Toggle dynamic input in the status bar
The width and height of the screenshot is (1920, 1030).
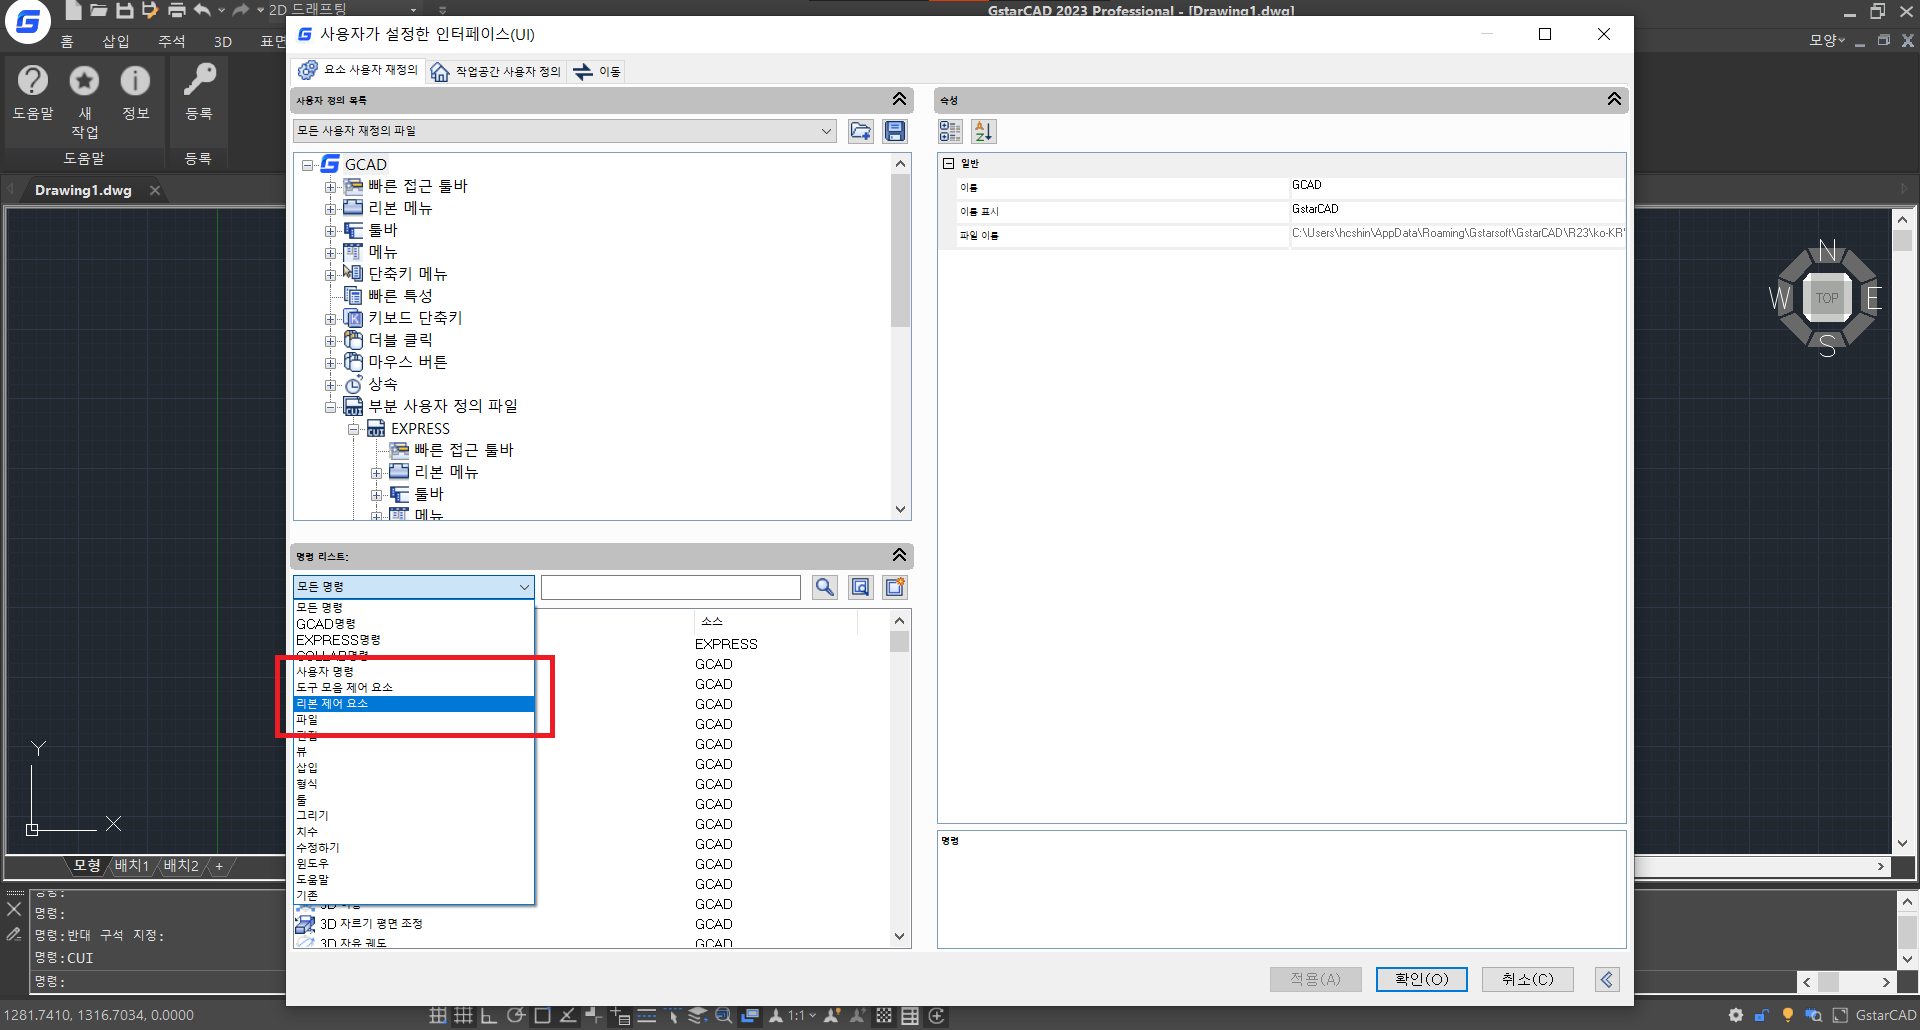[x=620, y=1015]
